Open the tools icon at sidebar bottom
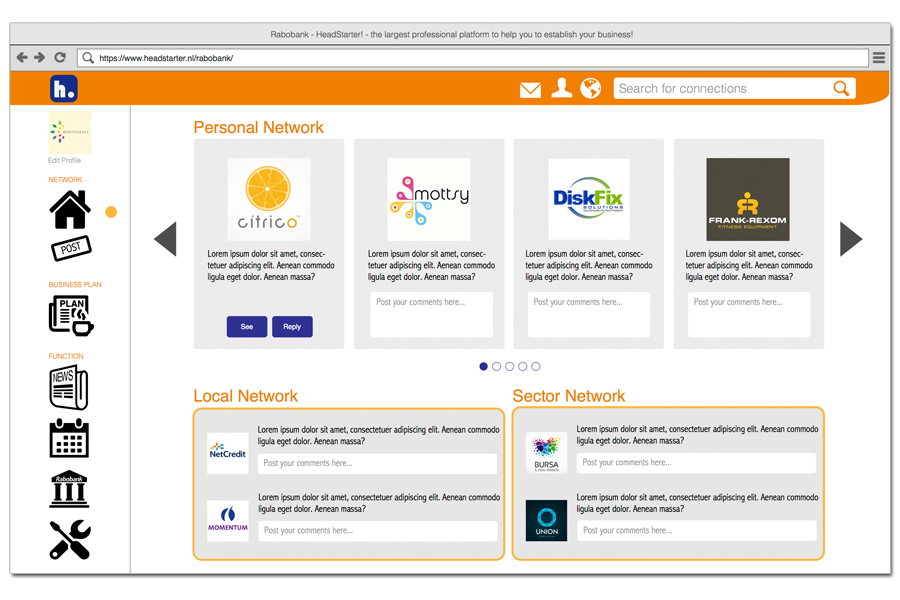This screenshot has height=600, width=900. pyautogui.click(x=68, y=538)
